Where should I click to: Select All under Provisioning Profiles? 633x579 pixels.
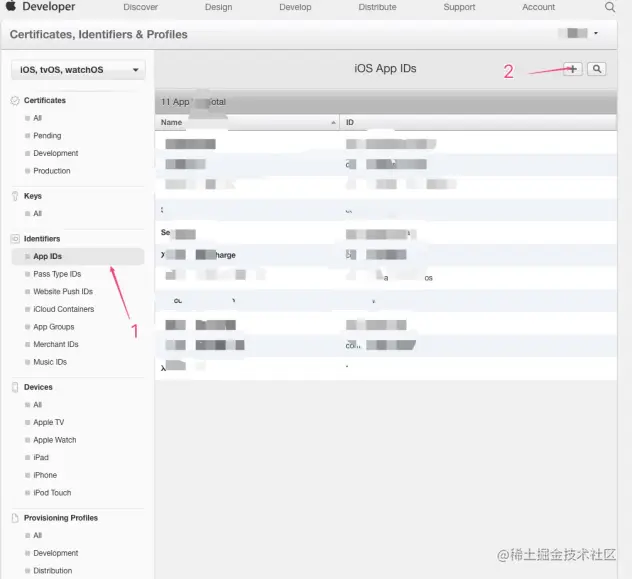click(x=38, y=536)
